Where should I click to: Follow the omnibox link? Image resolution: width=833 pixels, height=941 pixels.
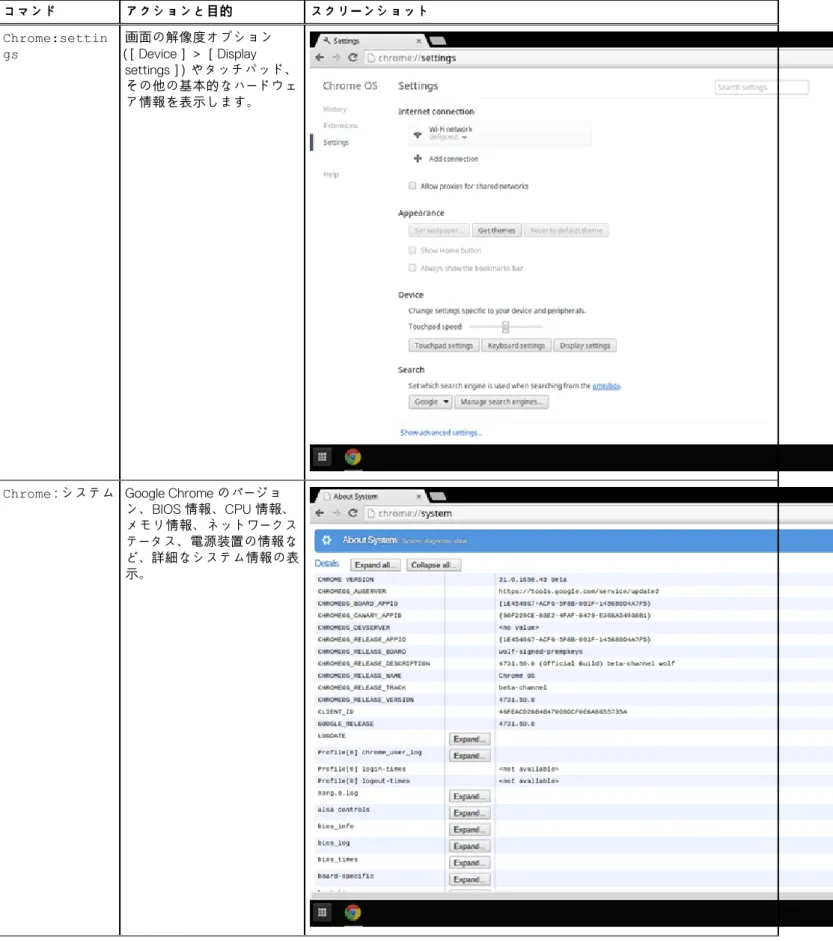point(606,386)
